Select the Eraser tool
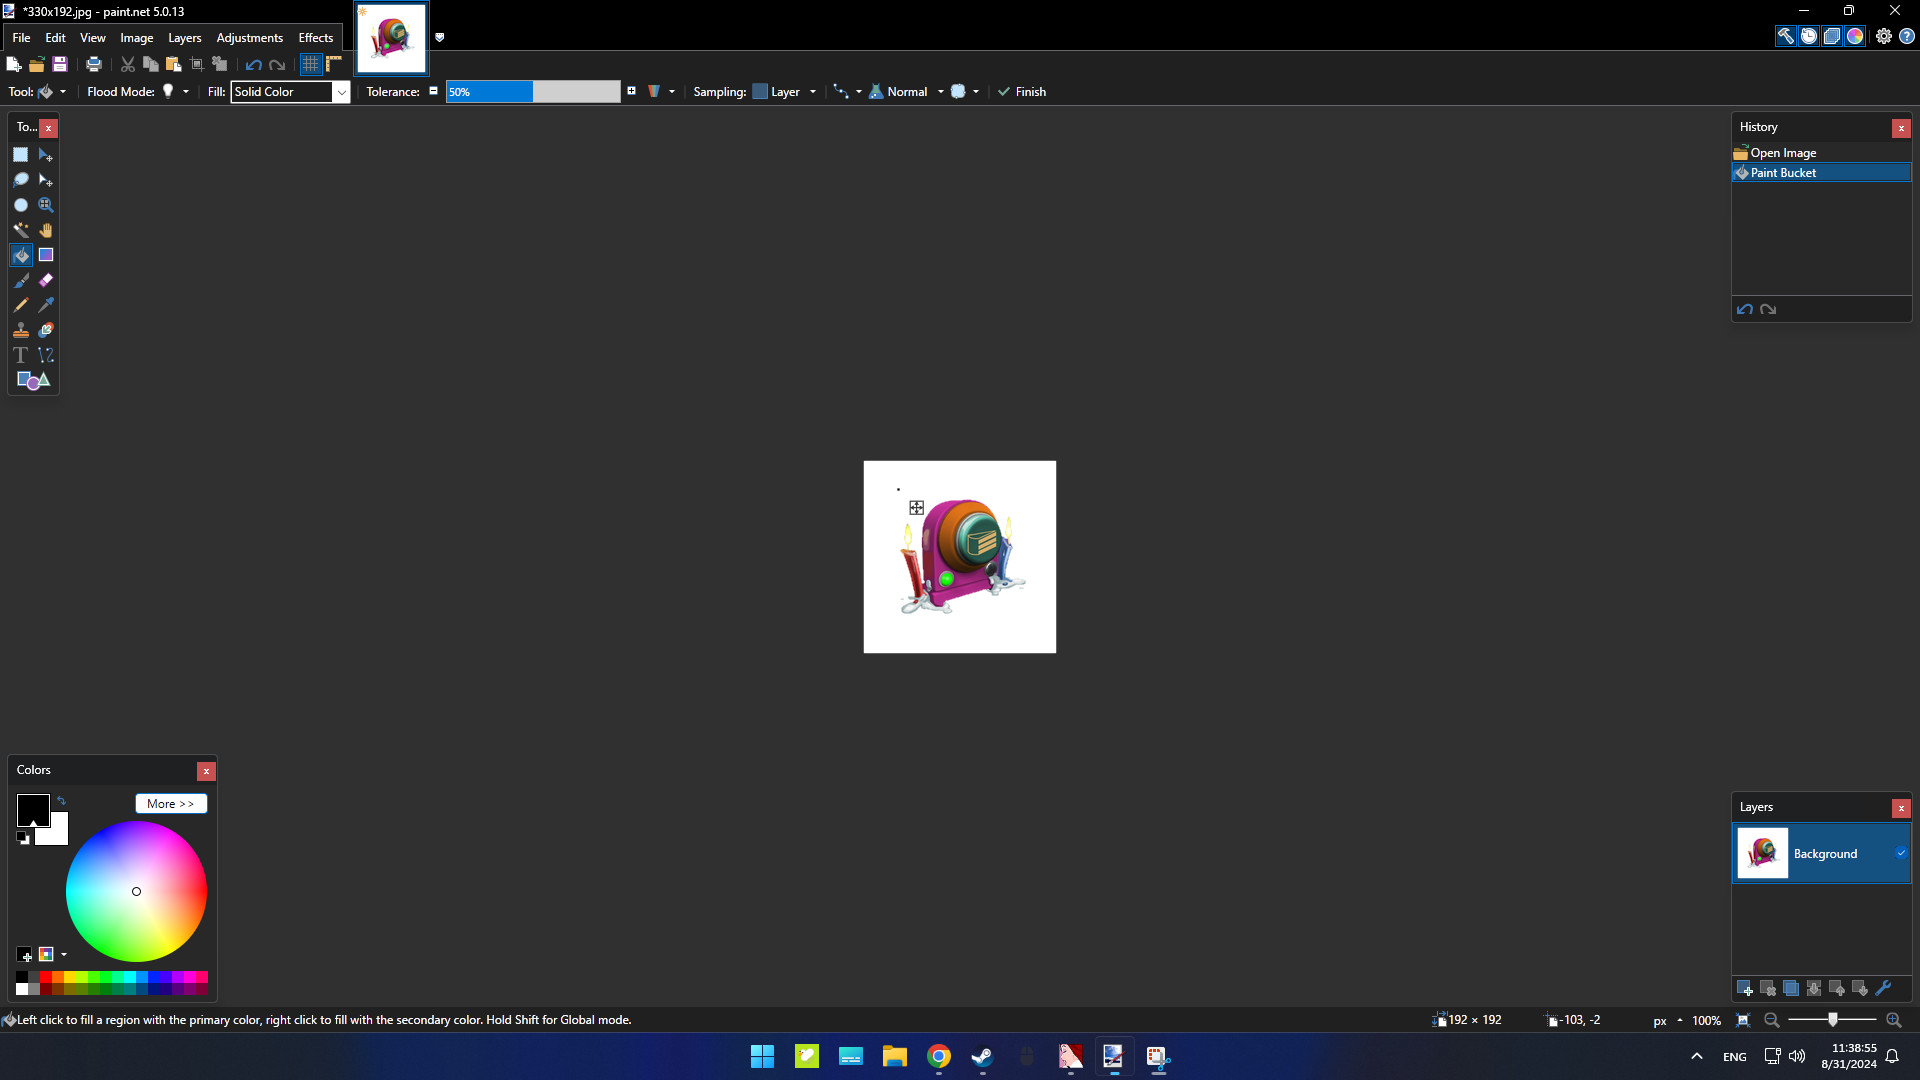This screenshot has height=1080, width=1920. click(46, 280)
